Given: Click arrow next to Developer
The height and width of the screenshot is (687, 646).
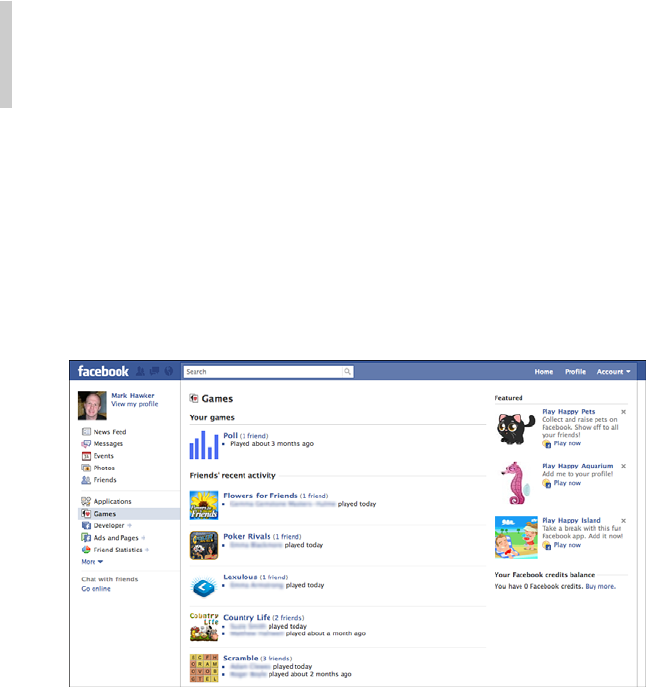Looking at the screenshot, I should tap(129, 525).
